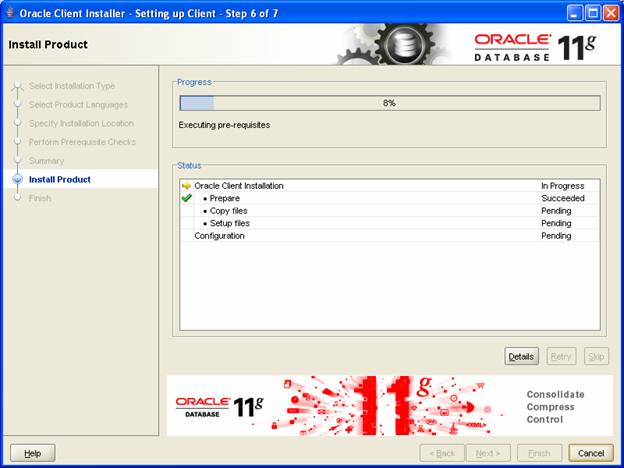Click the 8% installation progress bar
Image resolution: width=624 pixels, height=468 pixels.
click(390, 103)
